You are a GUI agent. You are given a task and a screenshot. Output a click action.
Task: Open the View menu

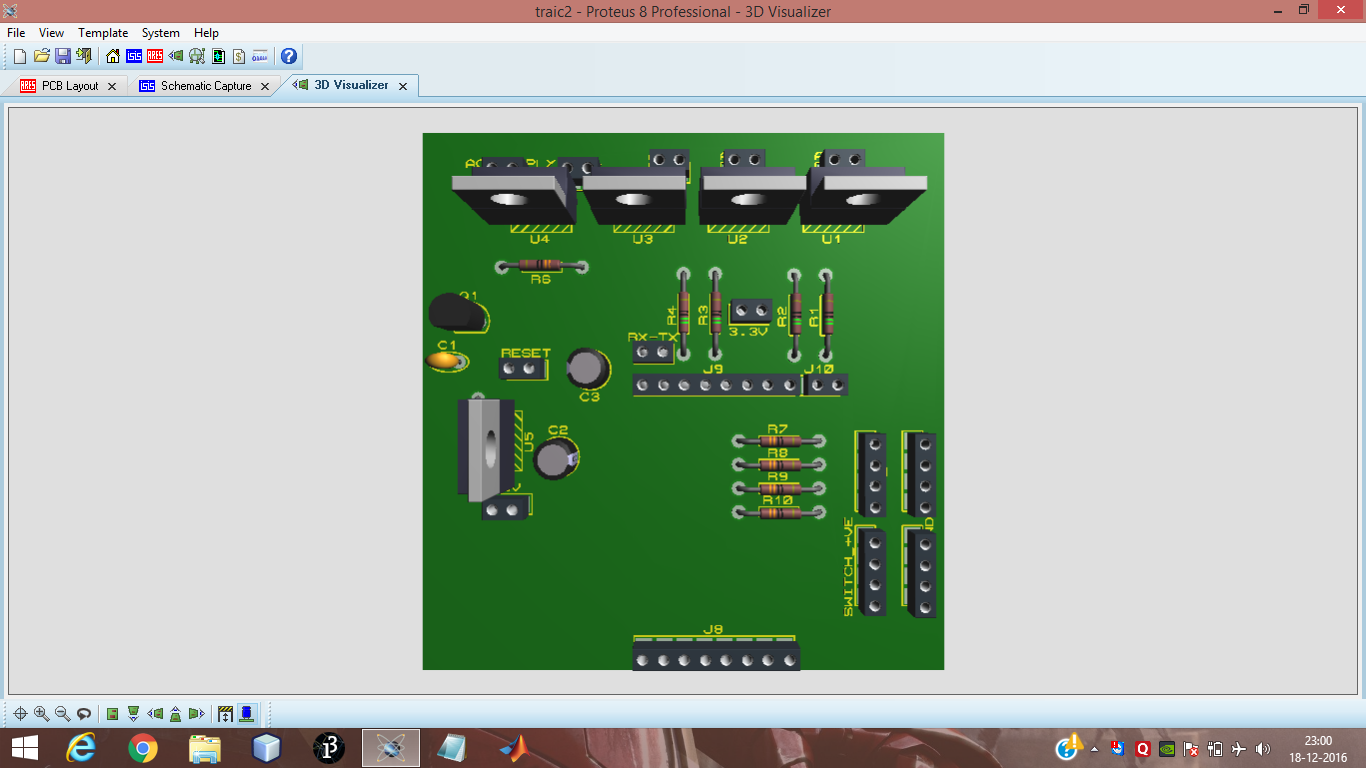[x=51, y=33]
